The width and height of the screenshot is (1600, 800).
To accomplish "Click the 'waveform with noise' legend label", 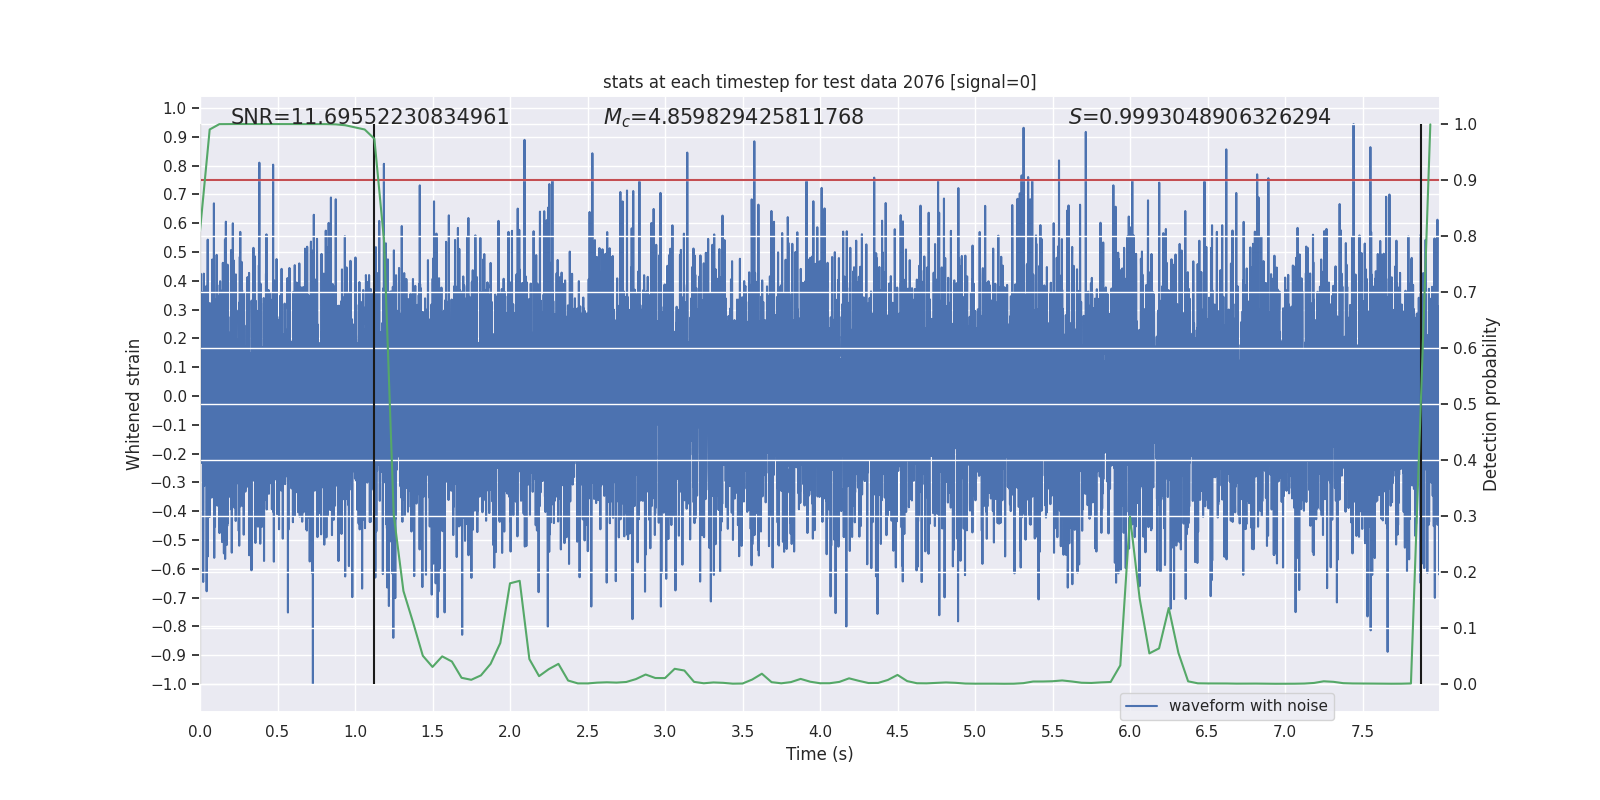I will click(x=1248, y=706).
